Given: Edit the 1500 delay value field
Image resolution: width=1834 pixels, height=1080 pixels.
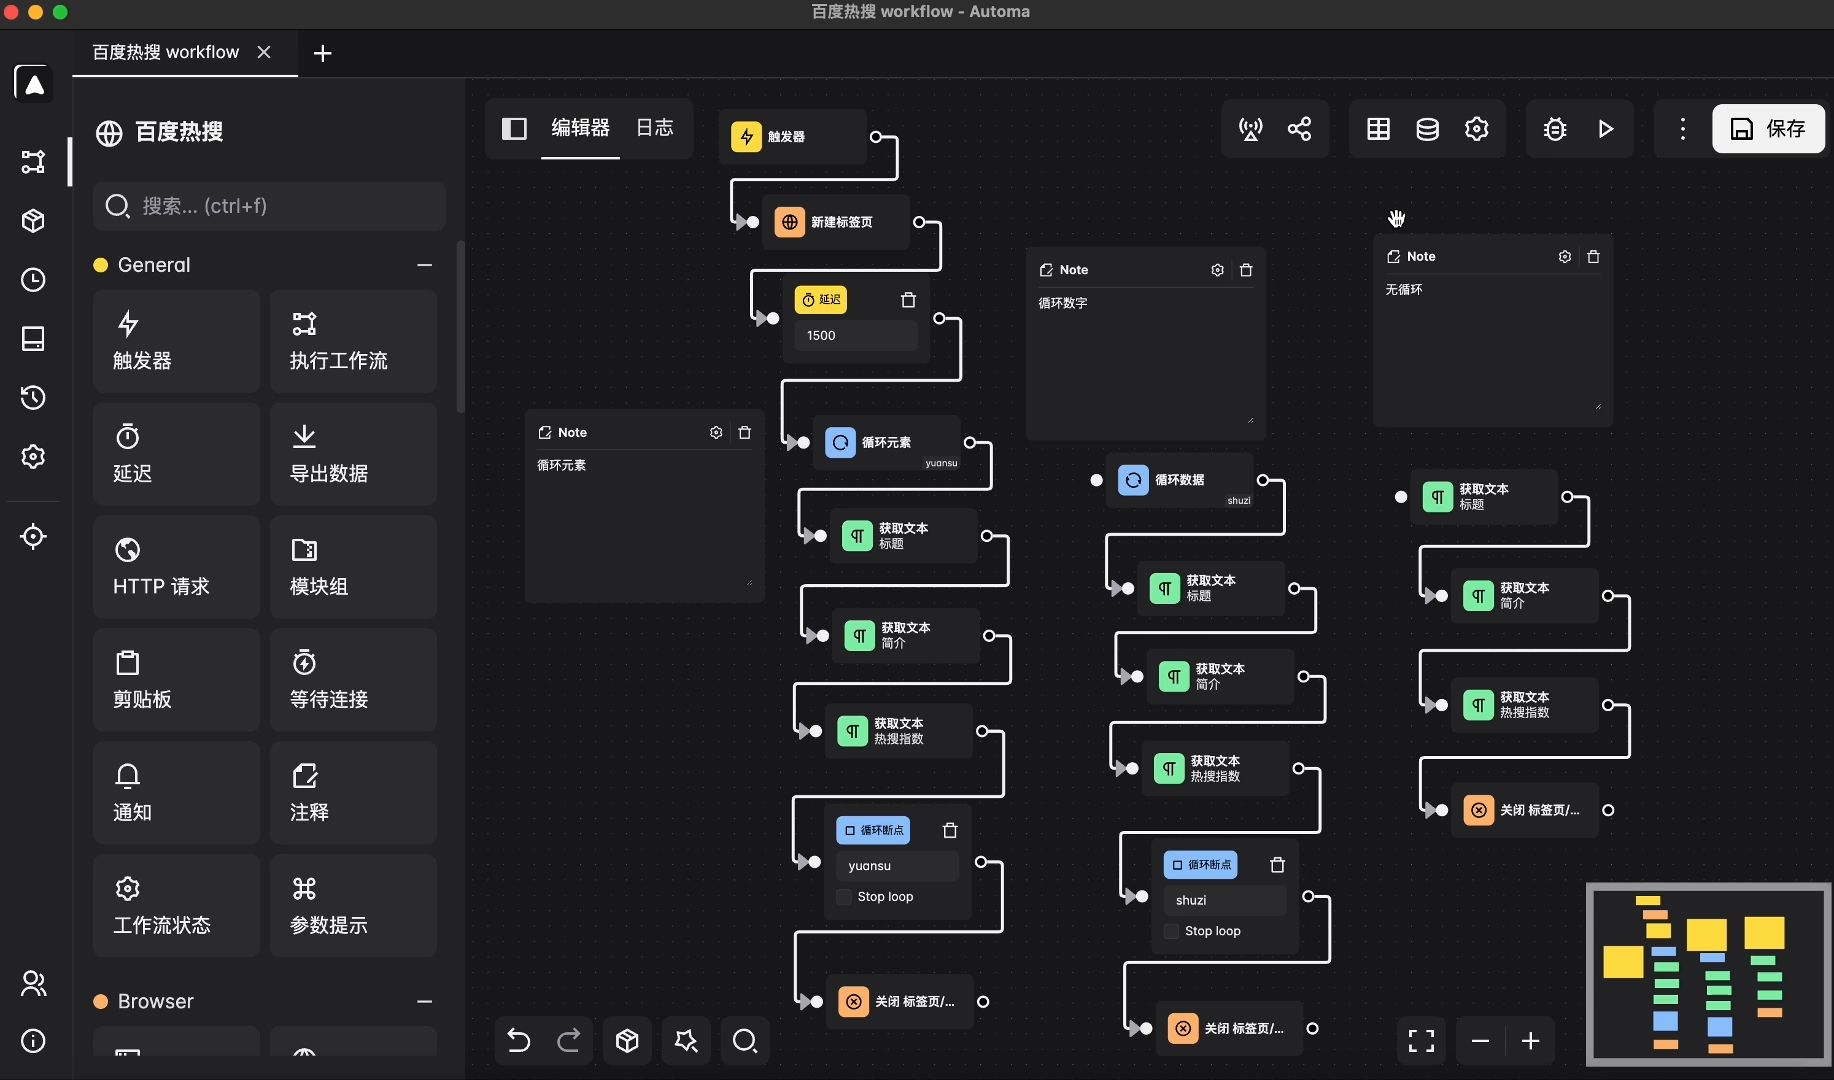Looking at the screenshot, I should (856, 336).
